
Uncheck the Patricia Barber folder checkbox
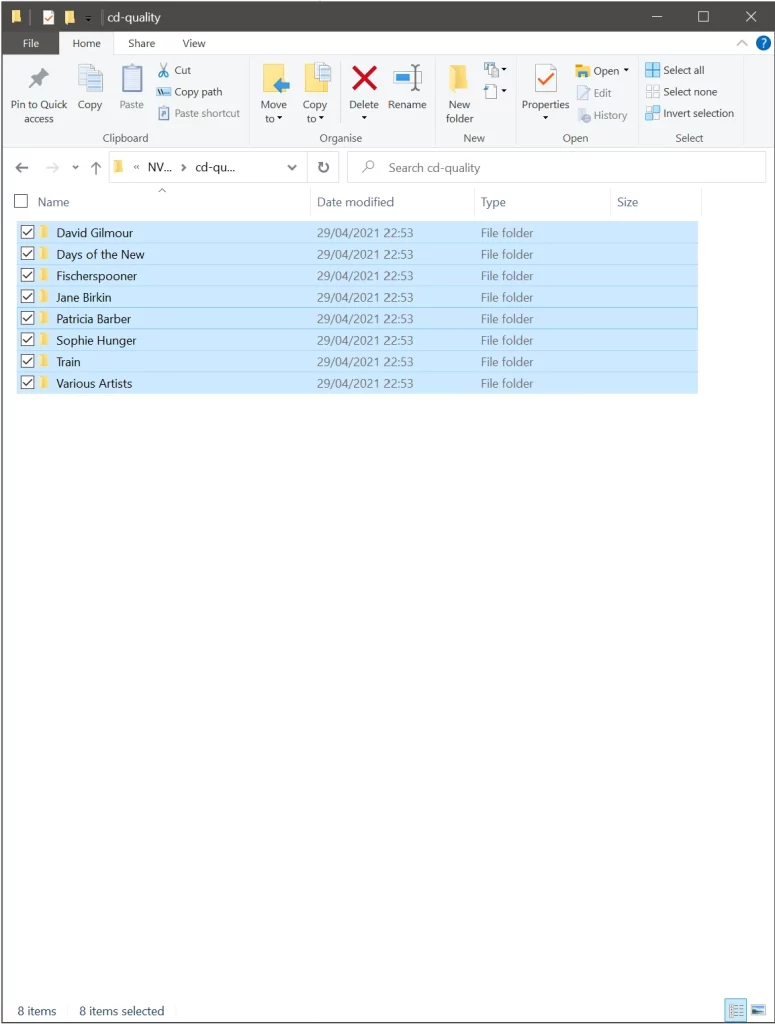point(27,318)
